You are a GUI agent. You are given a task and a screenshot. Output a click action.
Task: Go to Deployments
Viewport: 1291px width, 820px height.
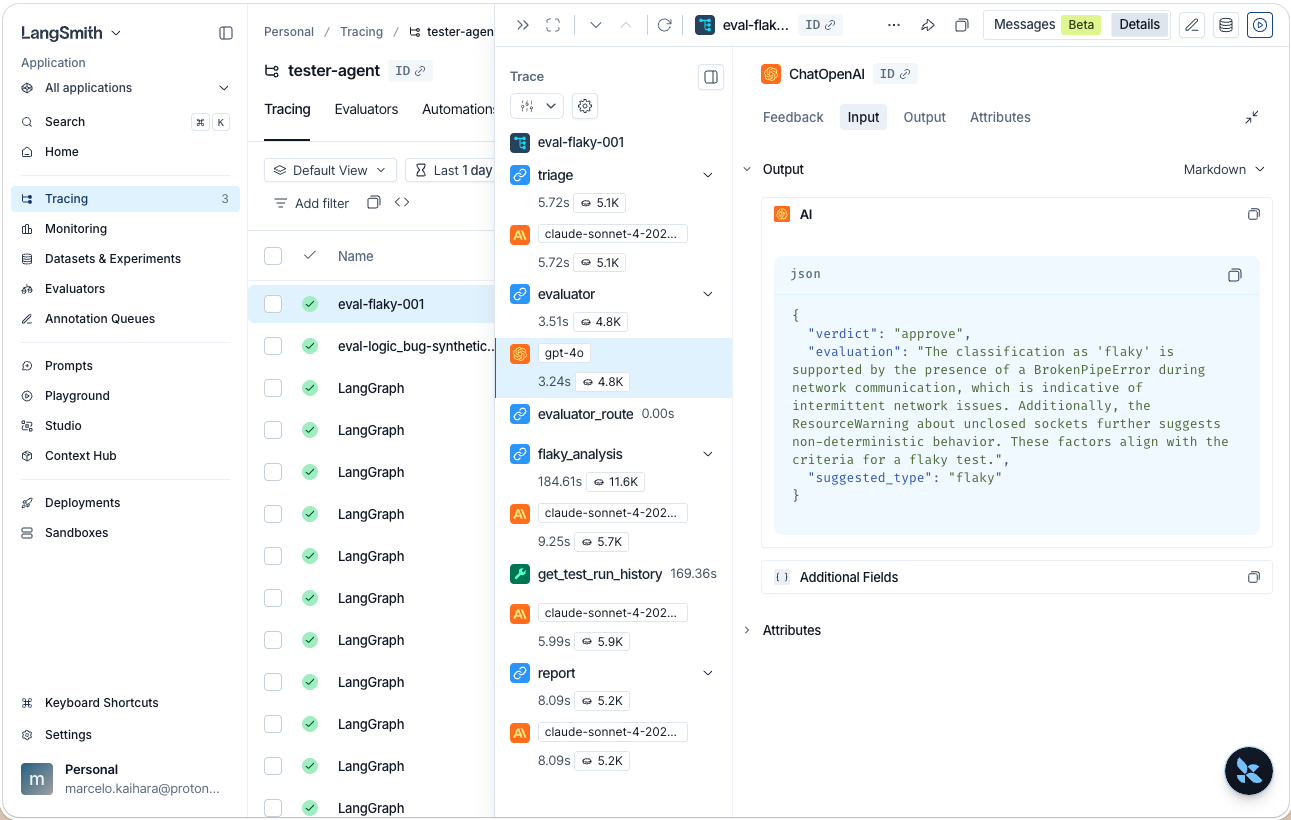[x=125, y=503]
